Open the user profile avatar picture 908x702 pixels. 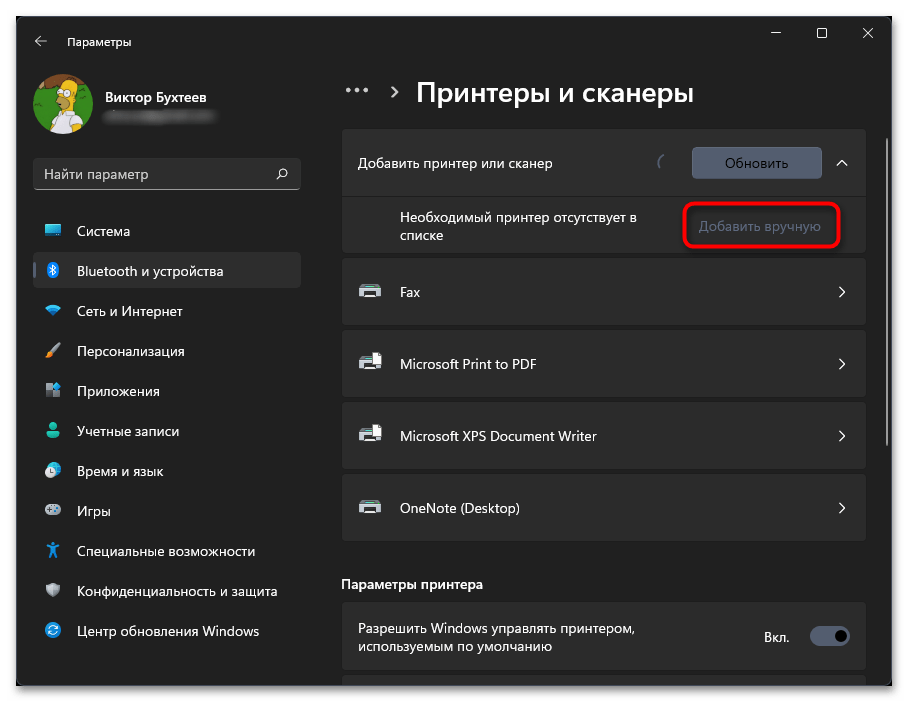point(63,104)
